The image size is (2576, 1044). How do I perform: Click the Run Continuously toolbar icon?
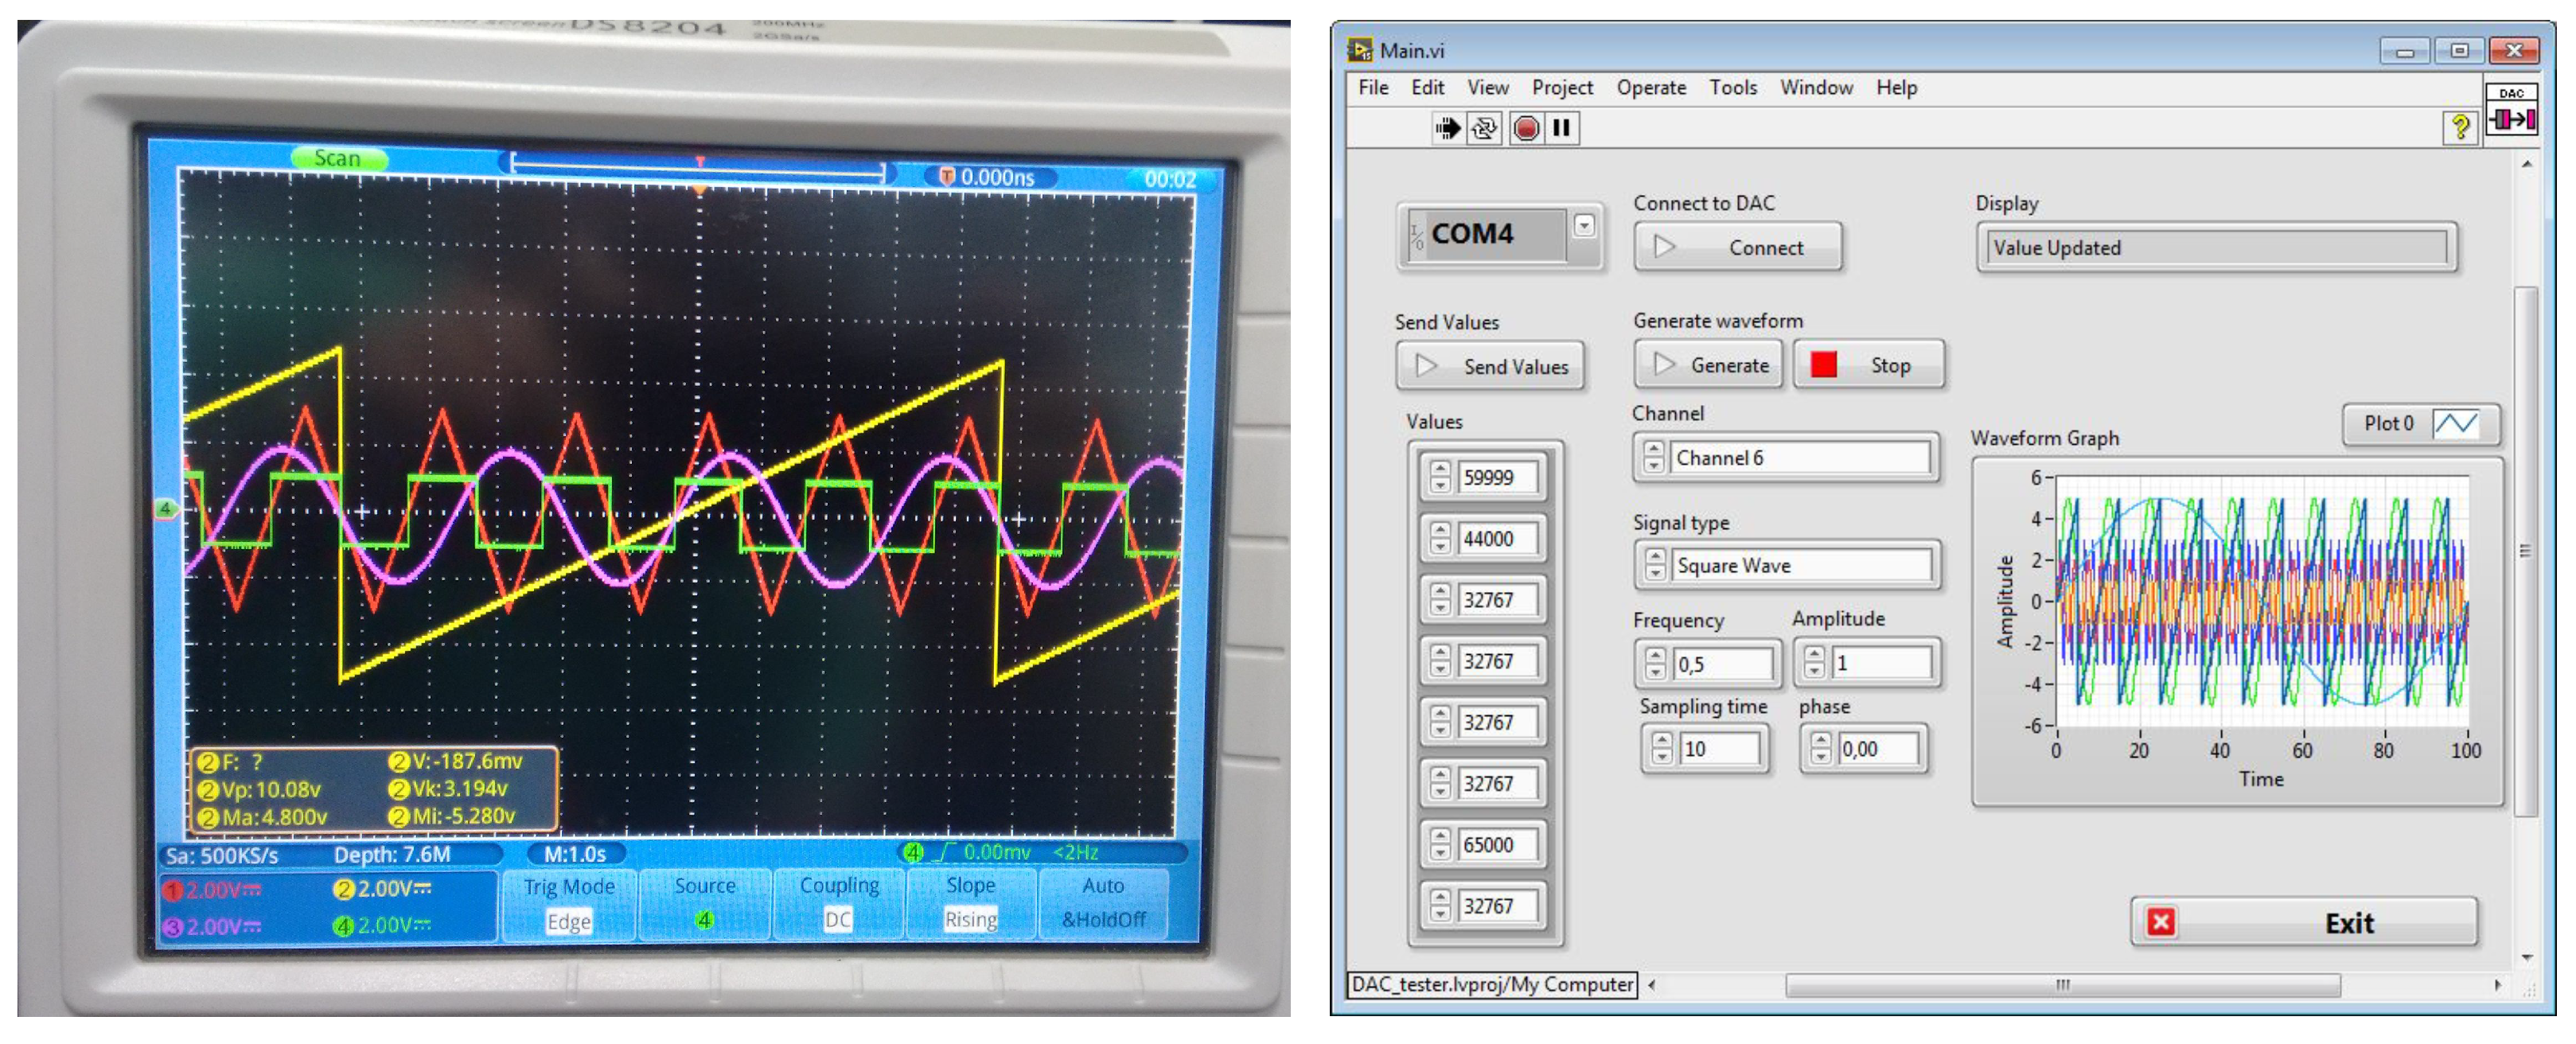tap(1484, 128)
